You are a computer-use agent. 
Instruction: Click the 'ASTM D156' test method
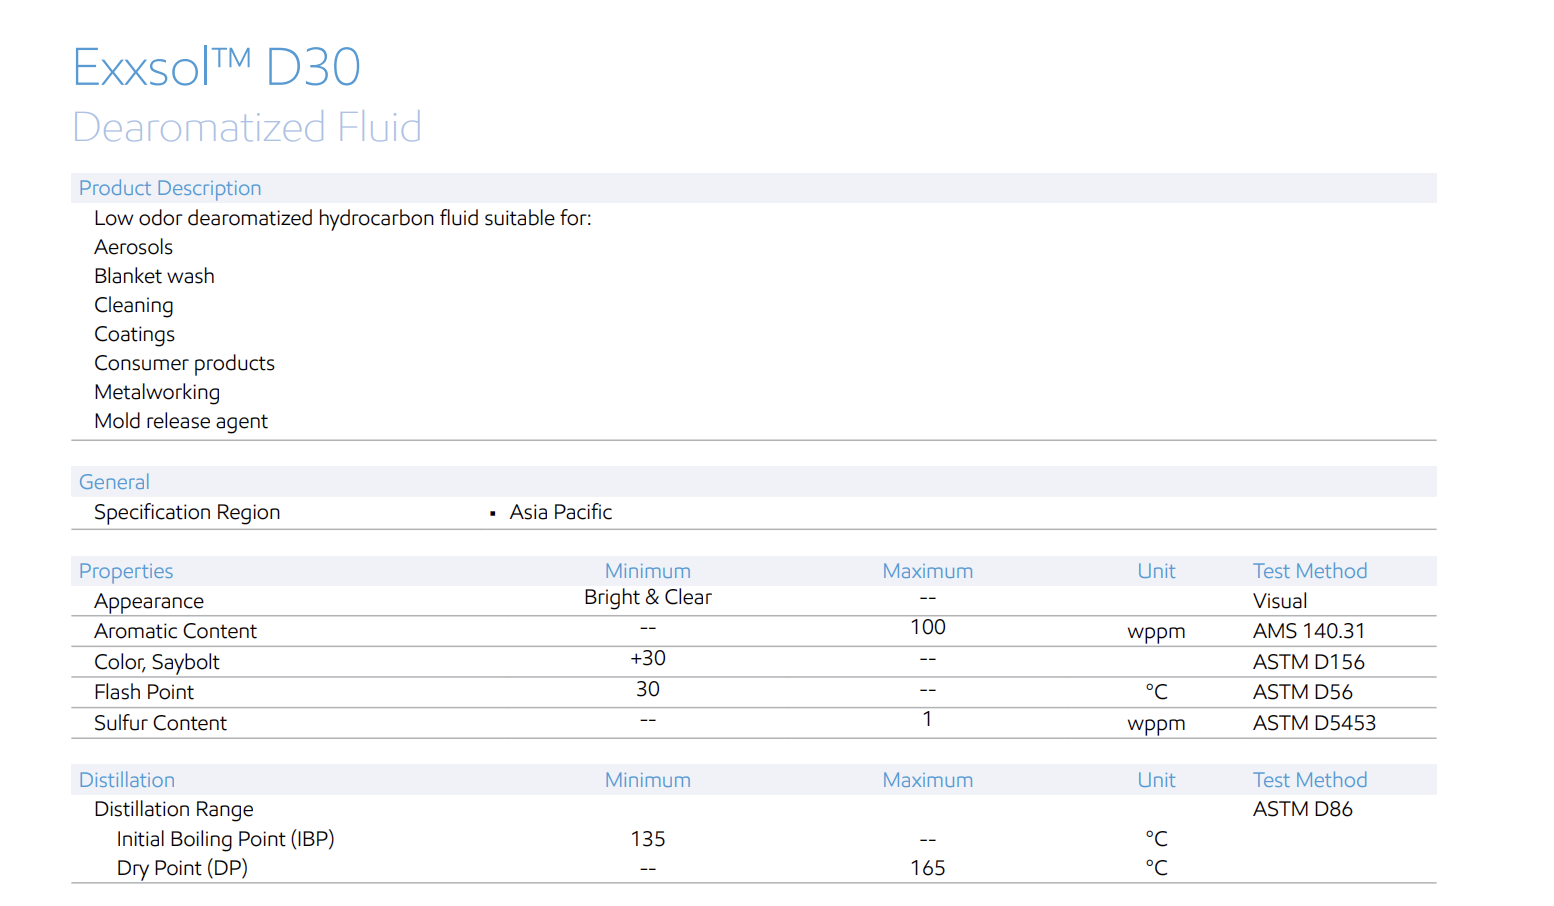coord(1309,662)
